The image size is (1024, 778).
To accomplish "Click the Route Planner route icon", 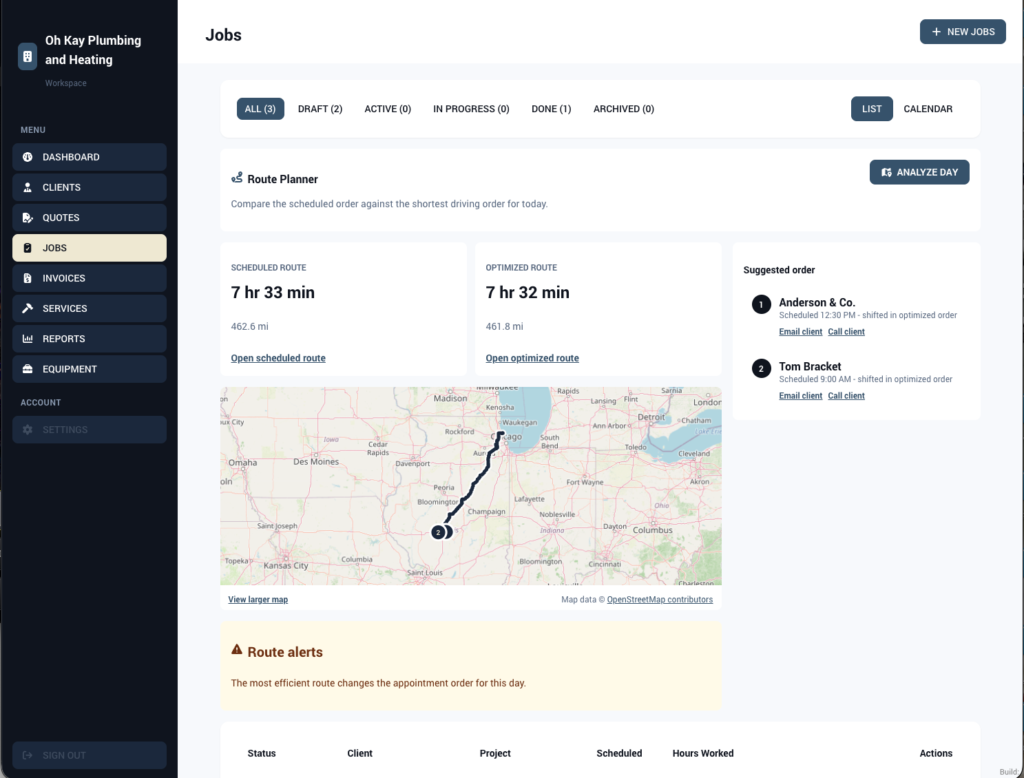I will click(x=237, y=178).
